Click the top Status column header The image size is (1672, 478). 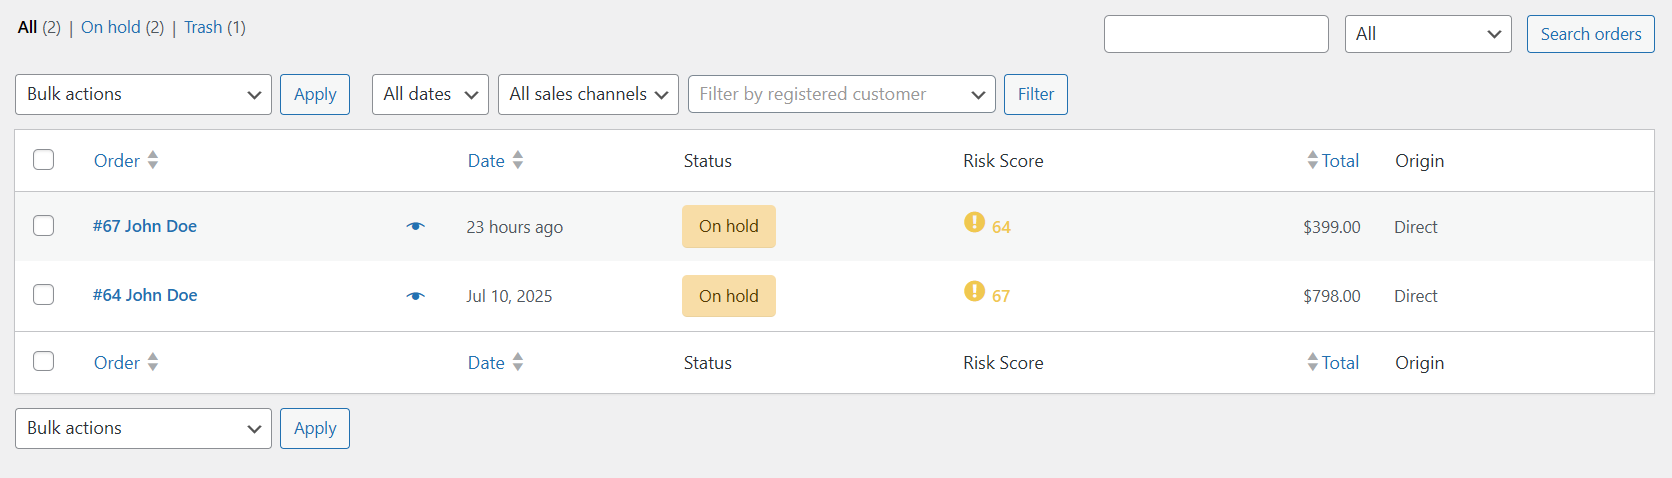click(x=708, y=161)
